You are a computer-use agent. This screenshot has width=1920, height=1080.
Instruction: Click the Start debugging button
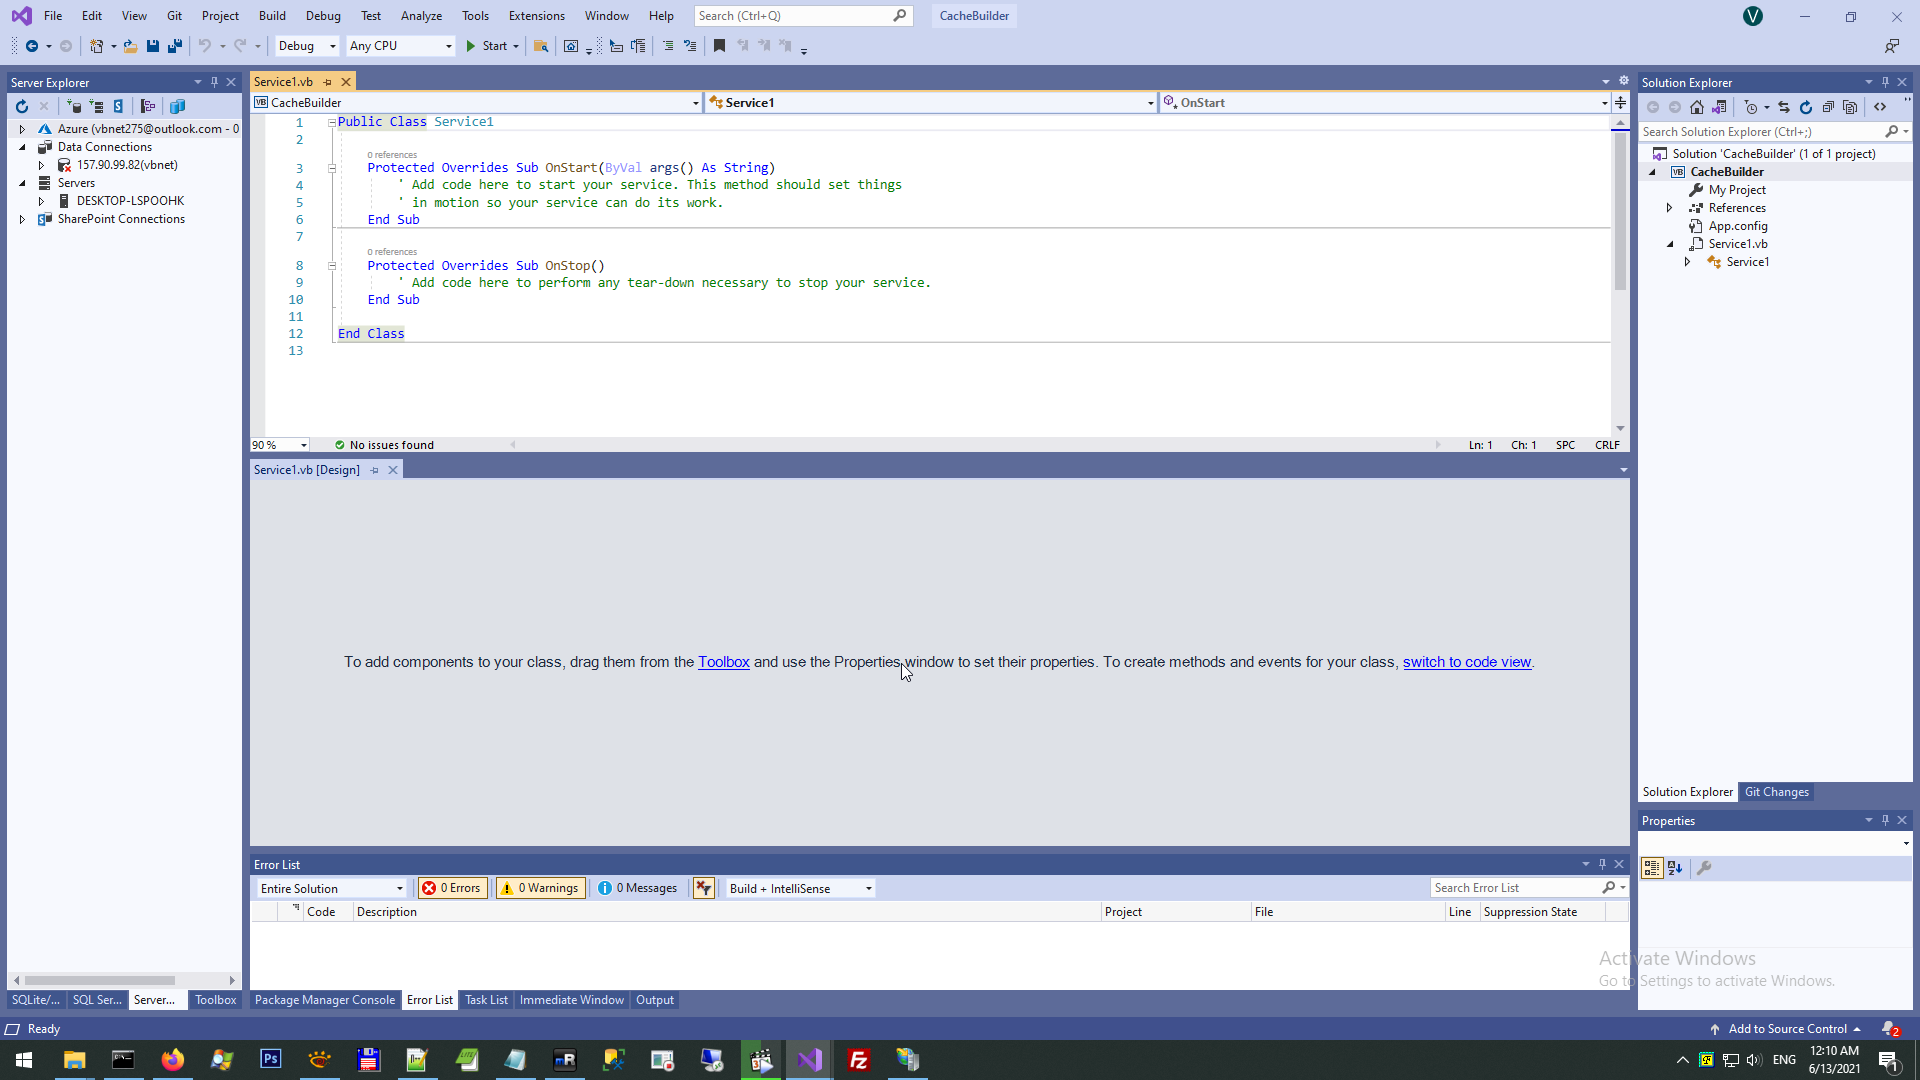coord(487,46)
